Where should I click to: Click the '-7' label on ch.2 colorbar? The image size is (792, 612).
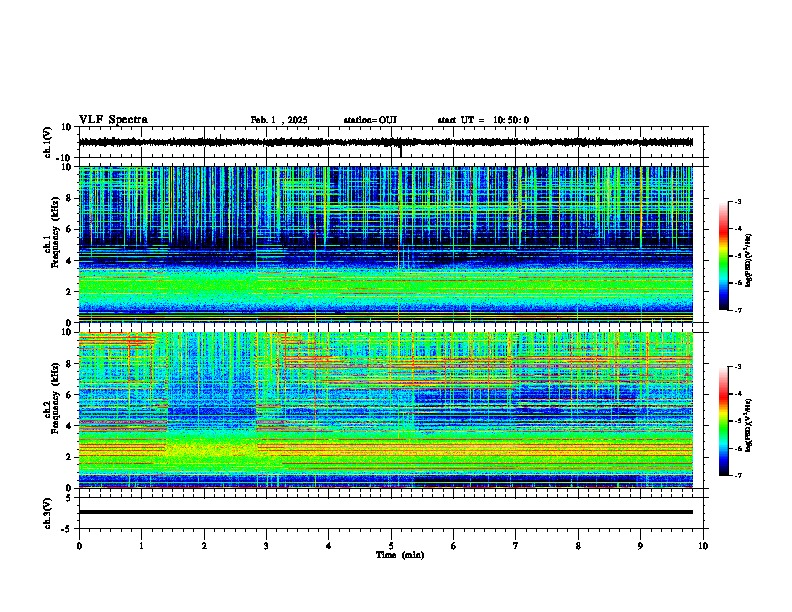click(738, 476)
